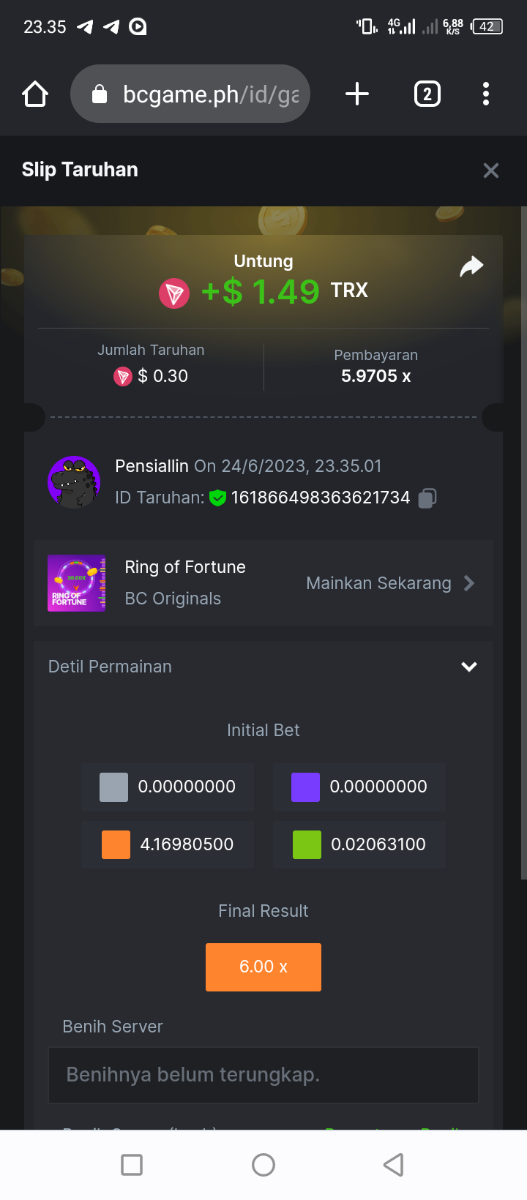Select the gray color bet swatch

click(x=114, y=787)
